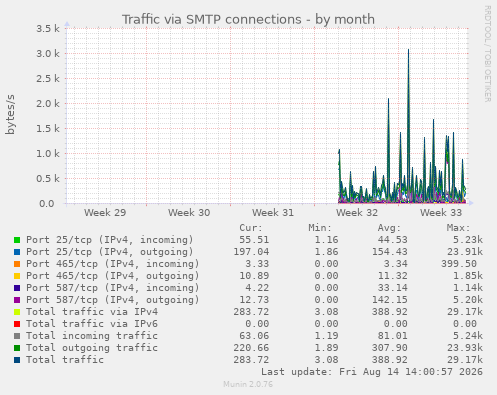Click the '197.04' current value

[x=251, y=252]
